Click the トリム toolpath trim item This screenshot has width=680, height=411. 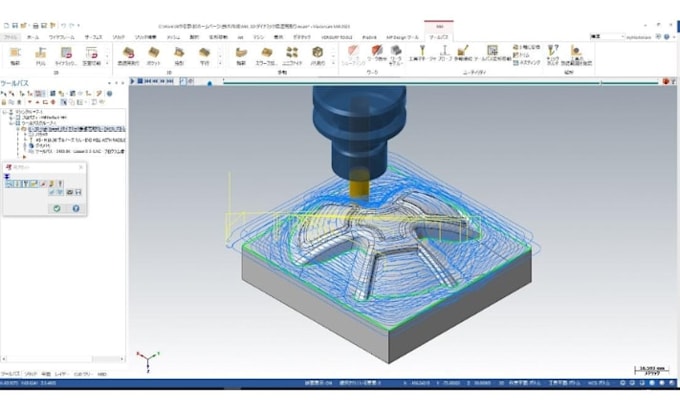[x=521, y=55]
